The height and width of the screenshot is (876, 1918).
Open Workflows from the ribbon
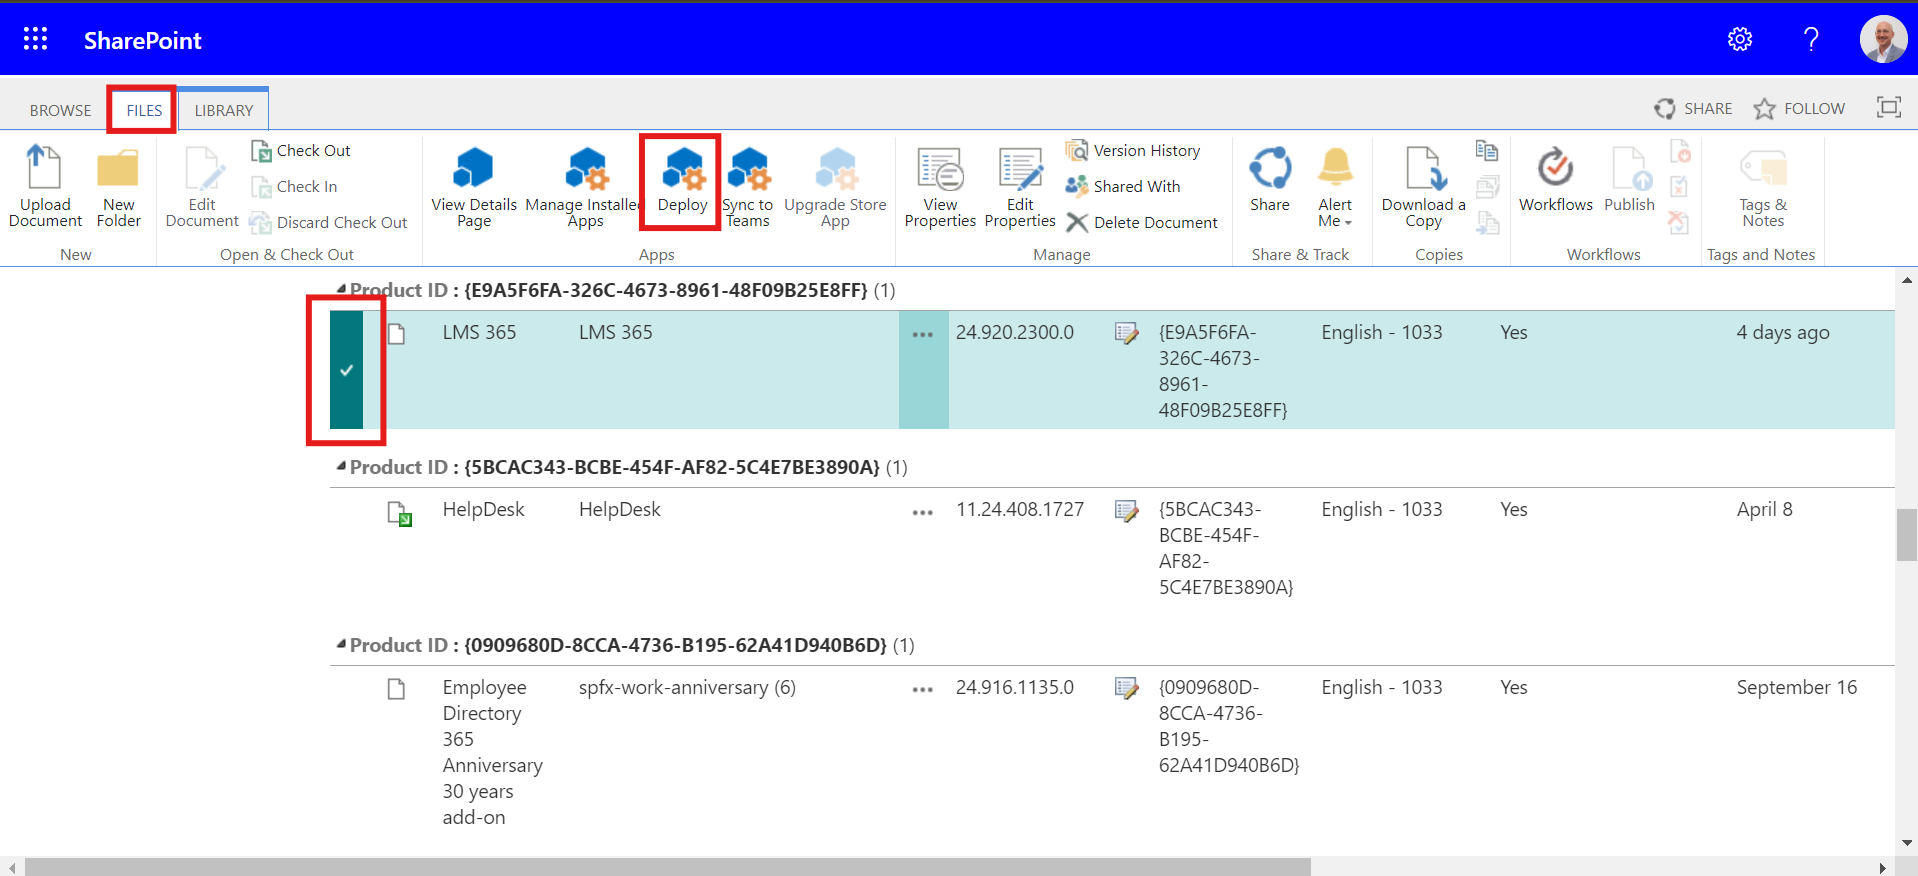coord(1556,180)
